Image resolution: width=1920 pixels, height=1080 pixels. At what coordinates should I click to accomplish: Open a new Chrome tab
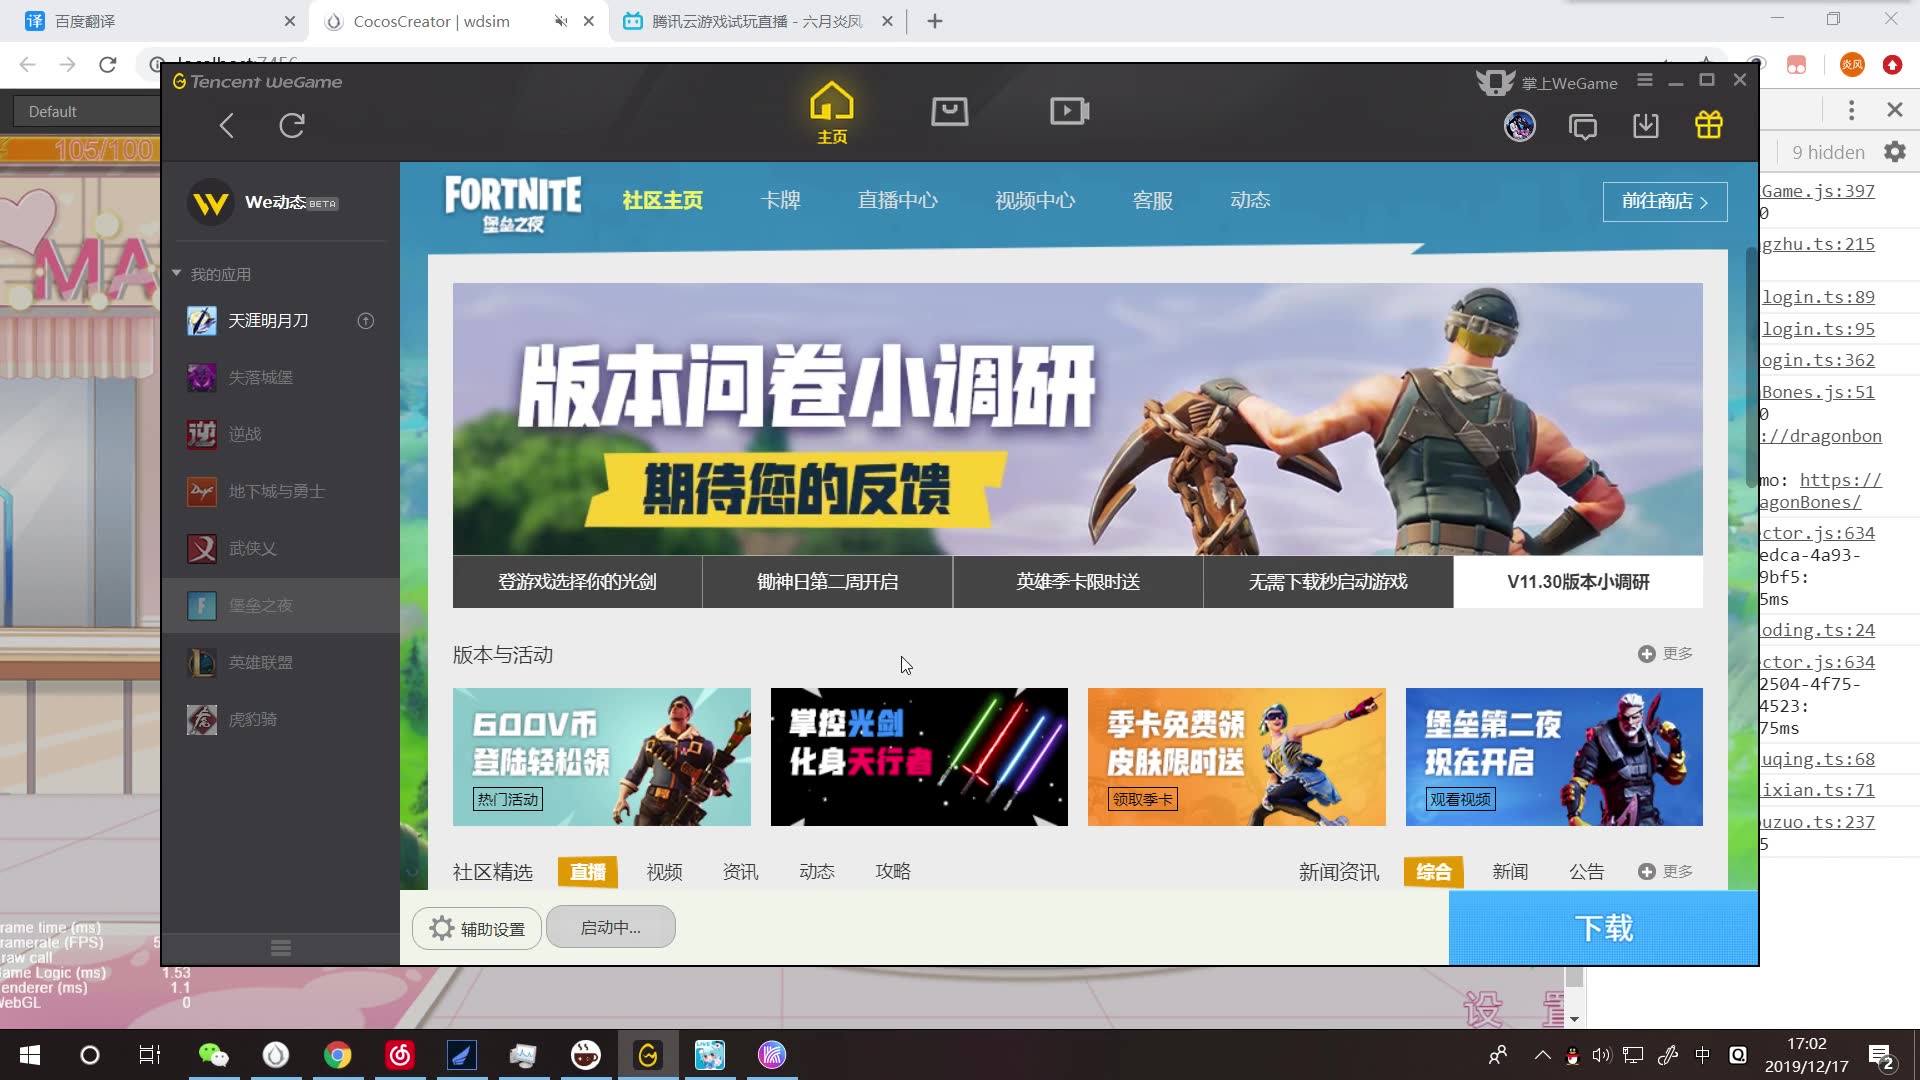click(935, 21)
